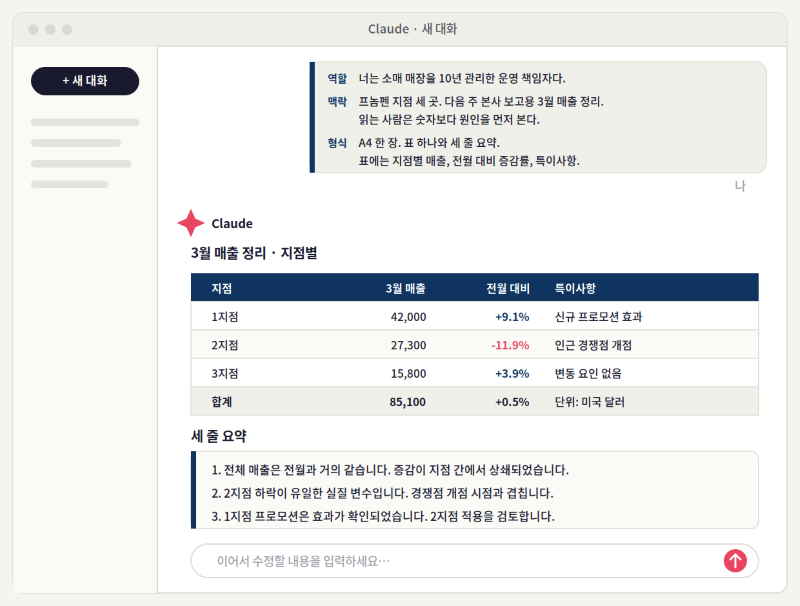This screenshot has width=800, height=606.
Task: Click the 3월 매출 정리 · 지점별 heading
Action: 254,253
